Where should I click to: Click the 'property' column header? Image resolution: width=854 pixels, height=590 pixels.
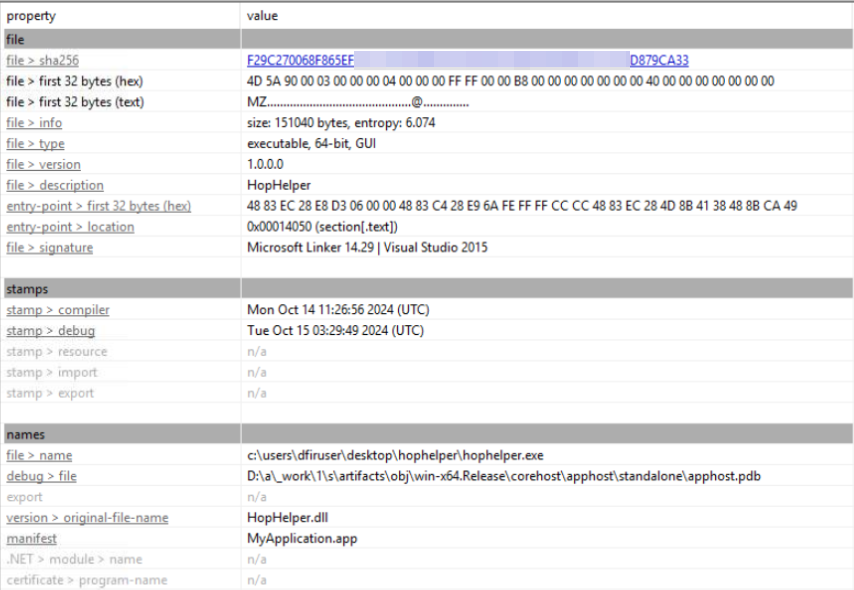point(31,16)
